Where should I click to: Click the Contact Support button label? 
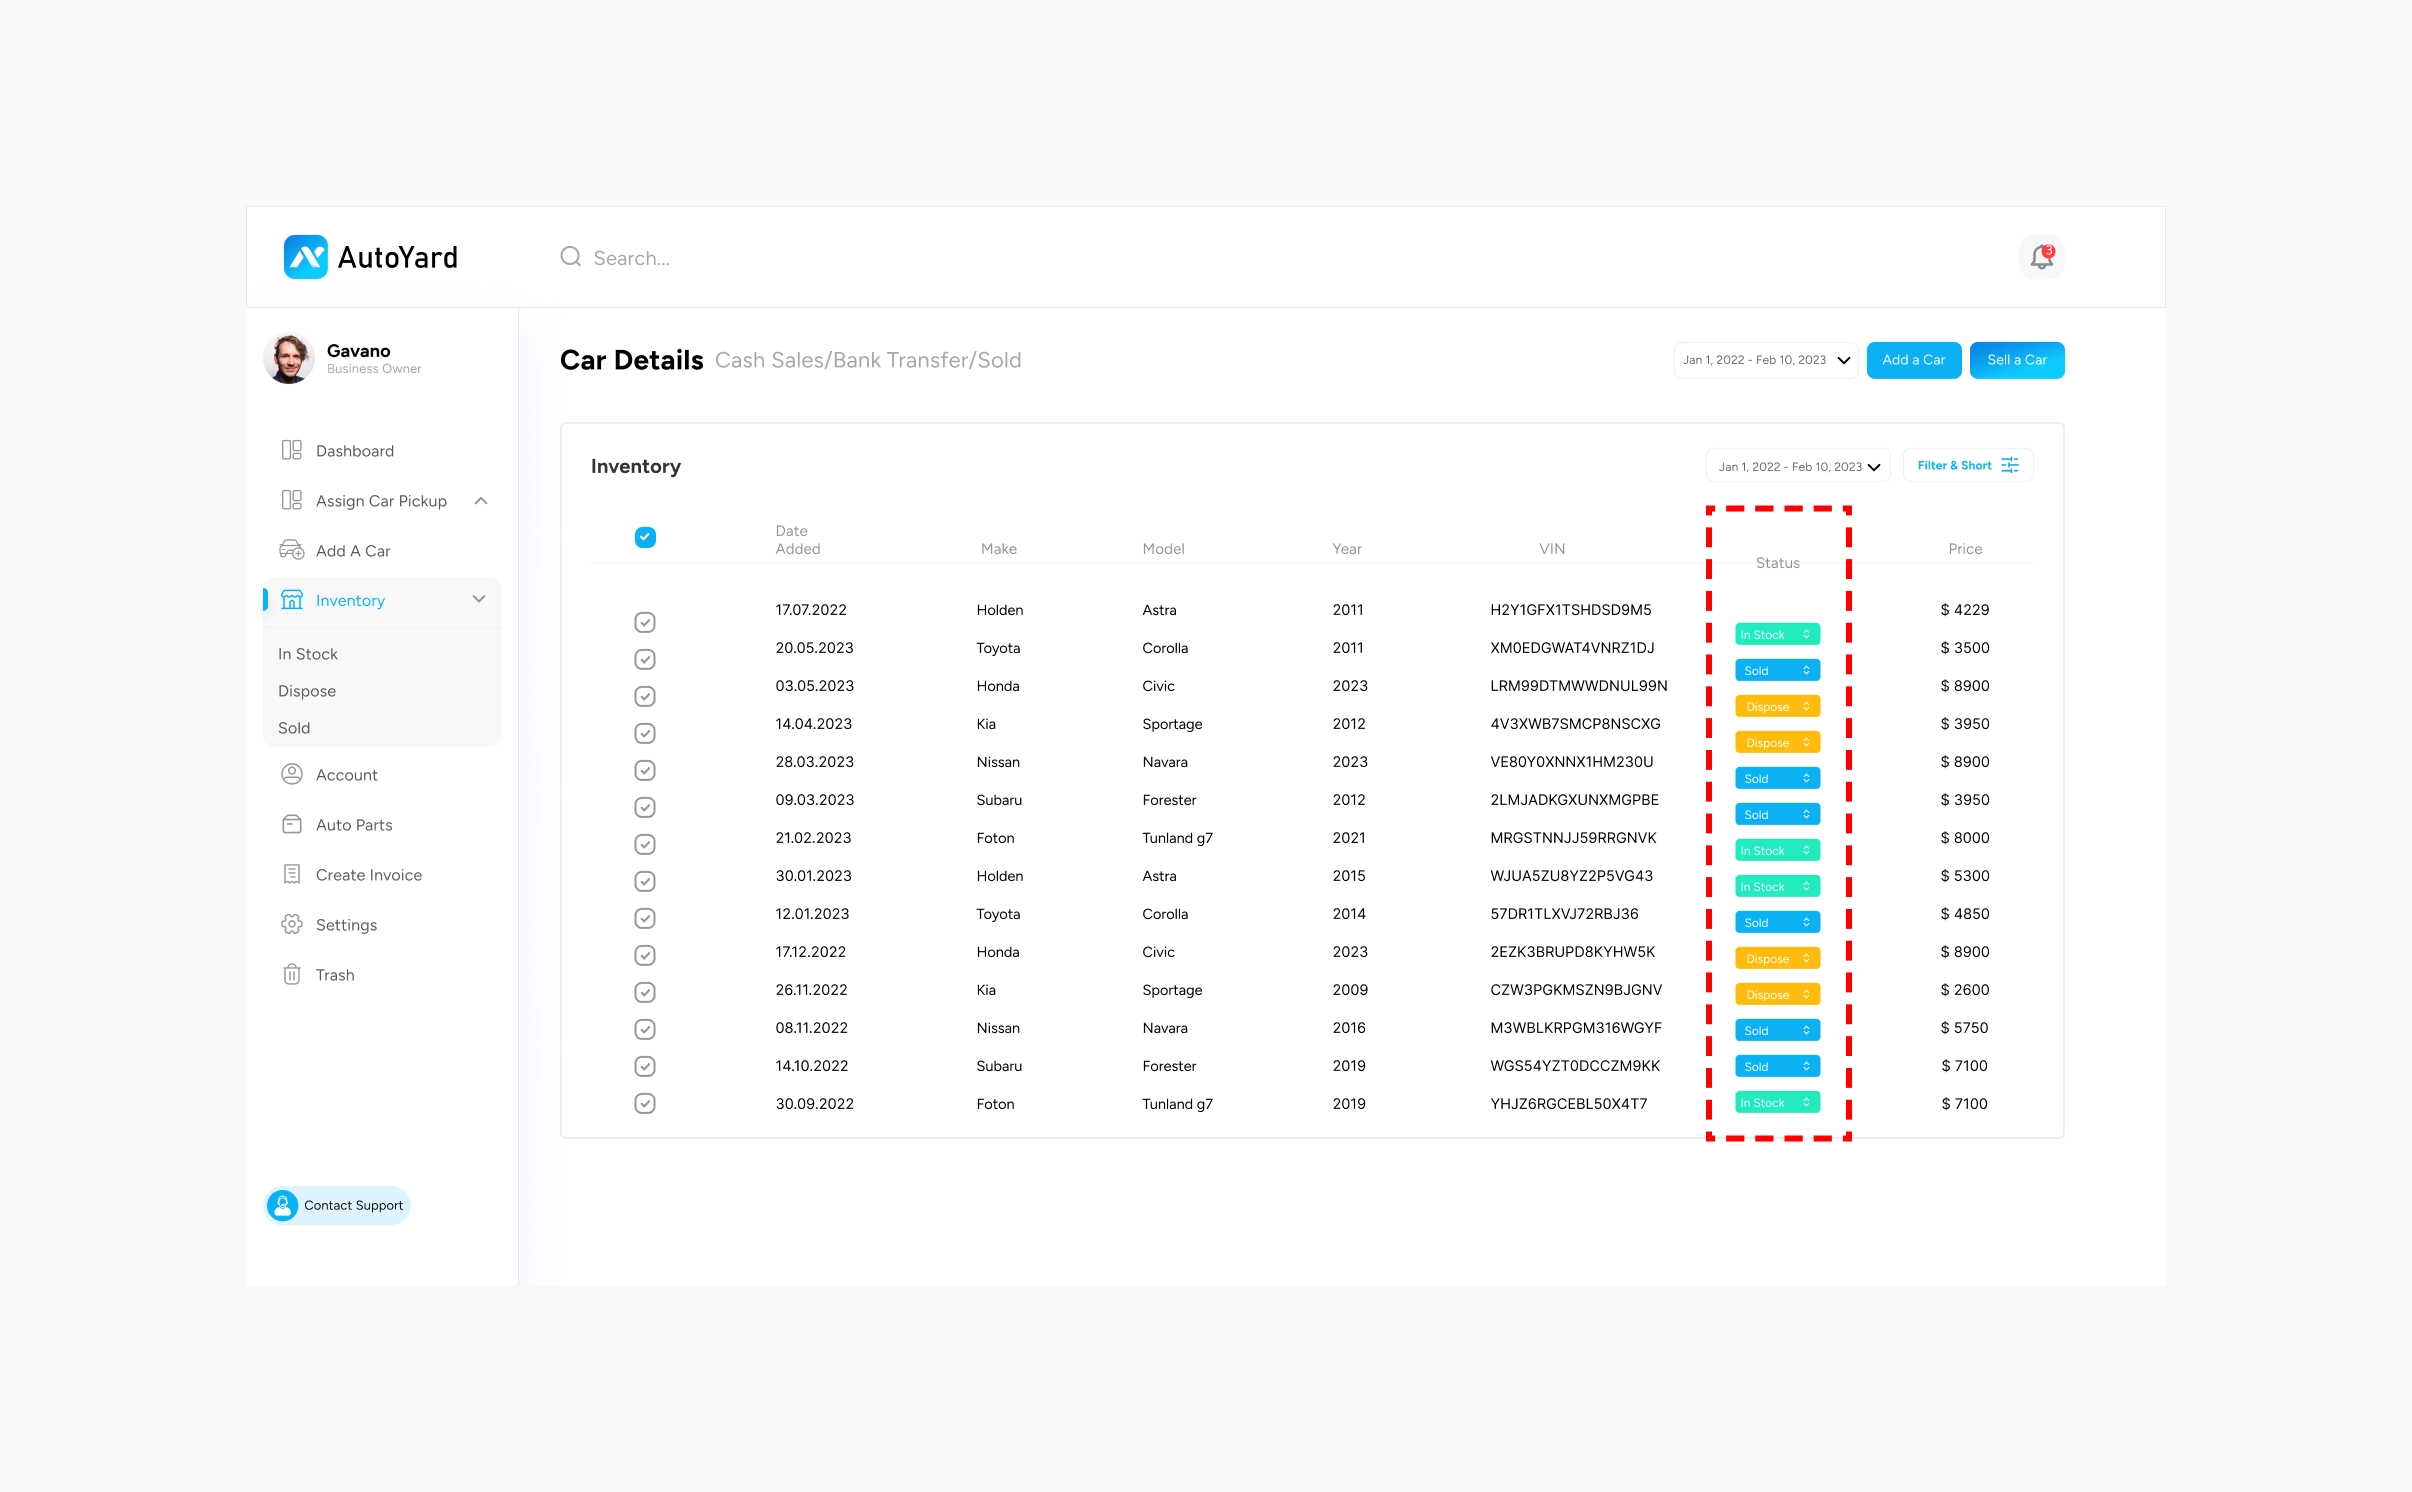click(x=353, y=1205)
